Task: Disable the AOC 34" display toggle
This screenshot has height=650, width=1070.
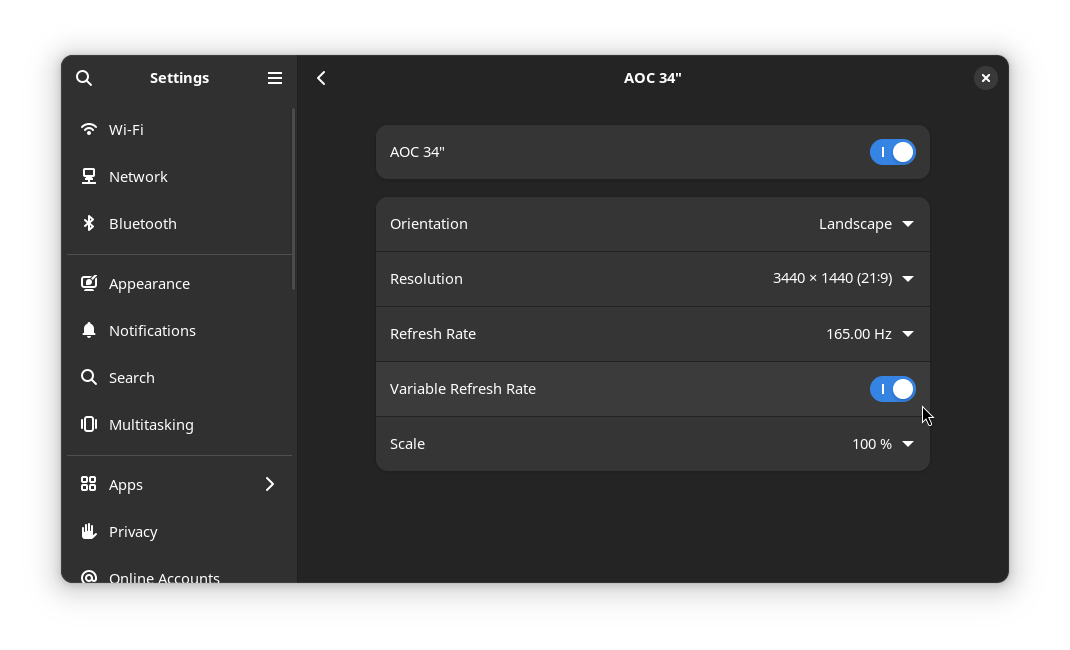Action: click(892, 152)
